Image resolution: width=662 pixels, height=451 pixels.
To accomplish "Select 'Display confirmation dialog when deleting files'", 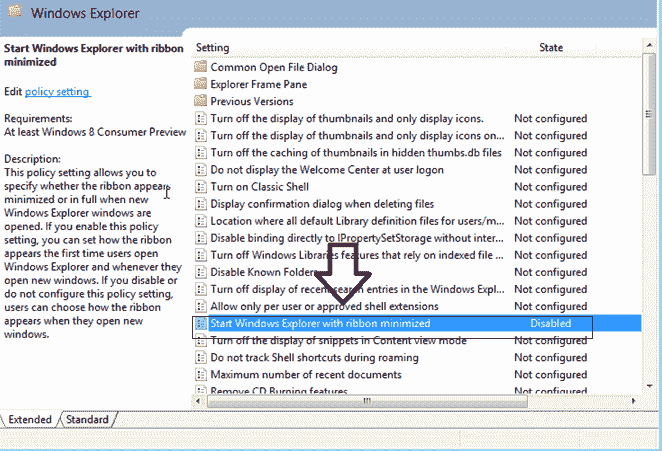I will [x=322, y=204].
